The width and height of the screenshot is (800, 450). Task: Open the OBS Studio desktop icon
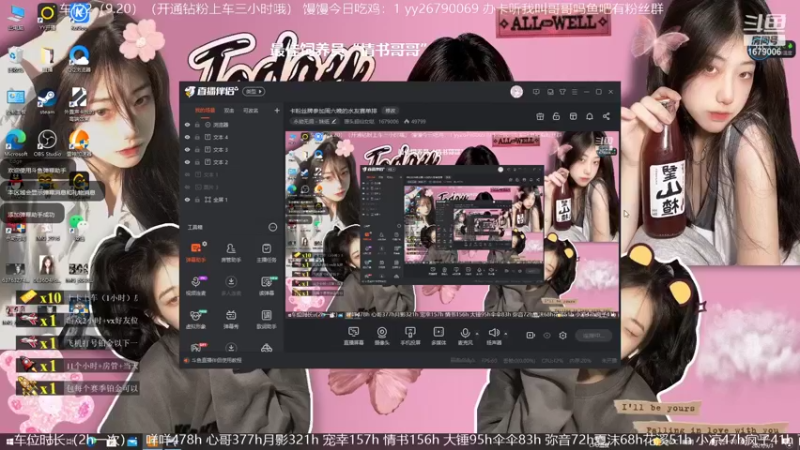point(47,143)
